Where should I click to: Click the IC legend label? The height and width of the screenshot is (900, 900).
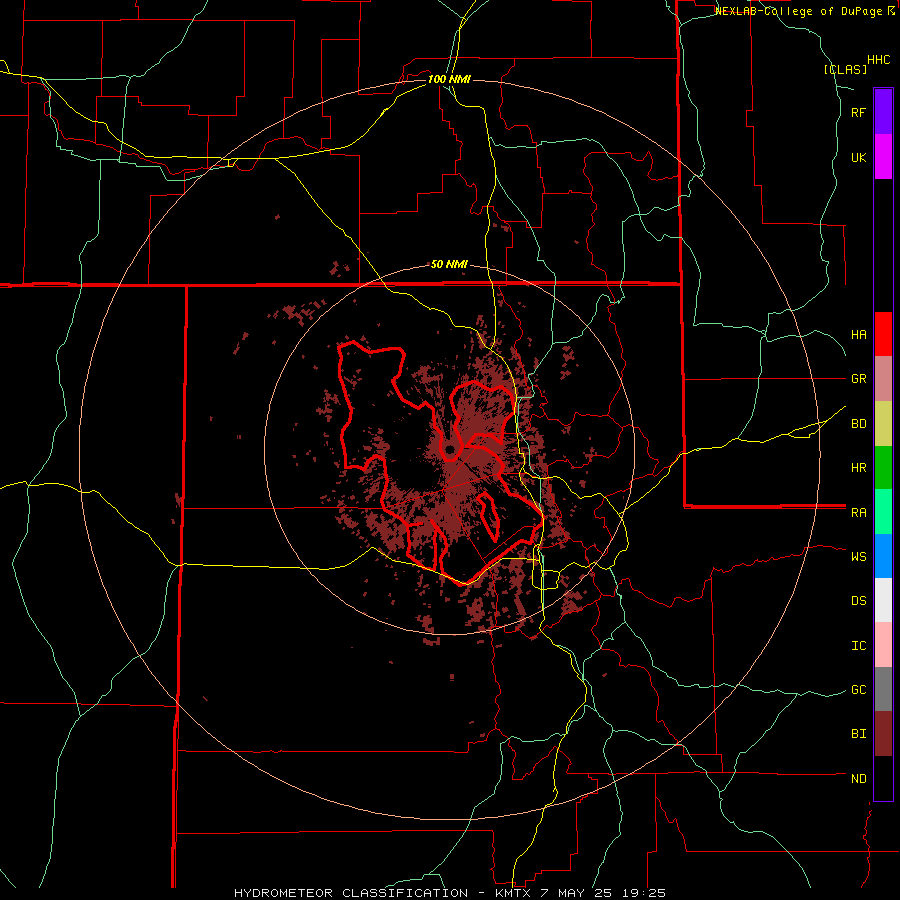858,646
